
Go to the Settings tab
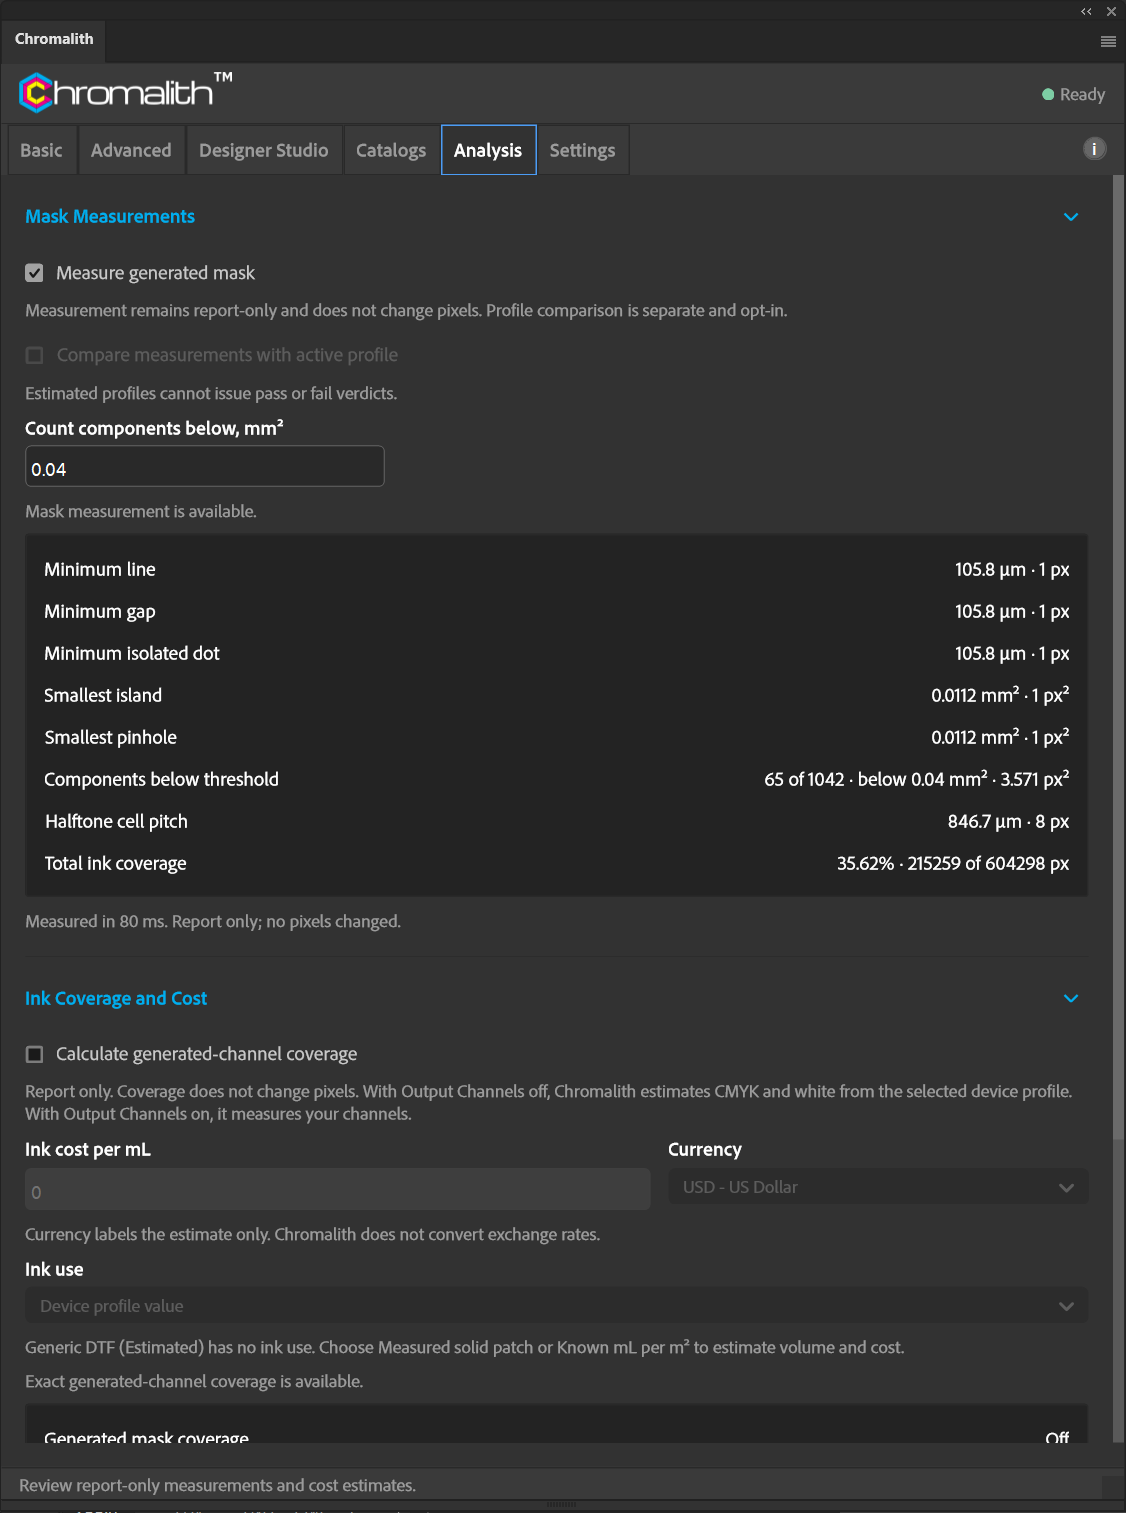(x=582, y=150)
